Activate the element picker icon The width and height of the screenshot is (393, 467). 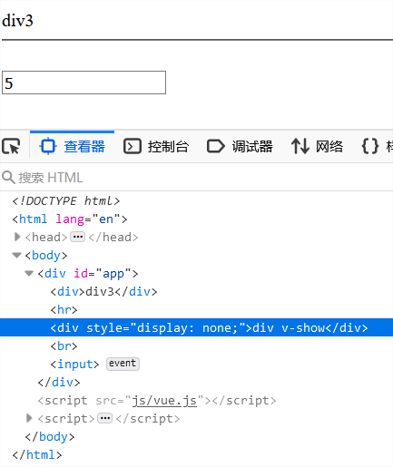point(11,146)
